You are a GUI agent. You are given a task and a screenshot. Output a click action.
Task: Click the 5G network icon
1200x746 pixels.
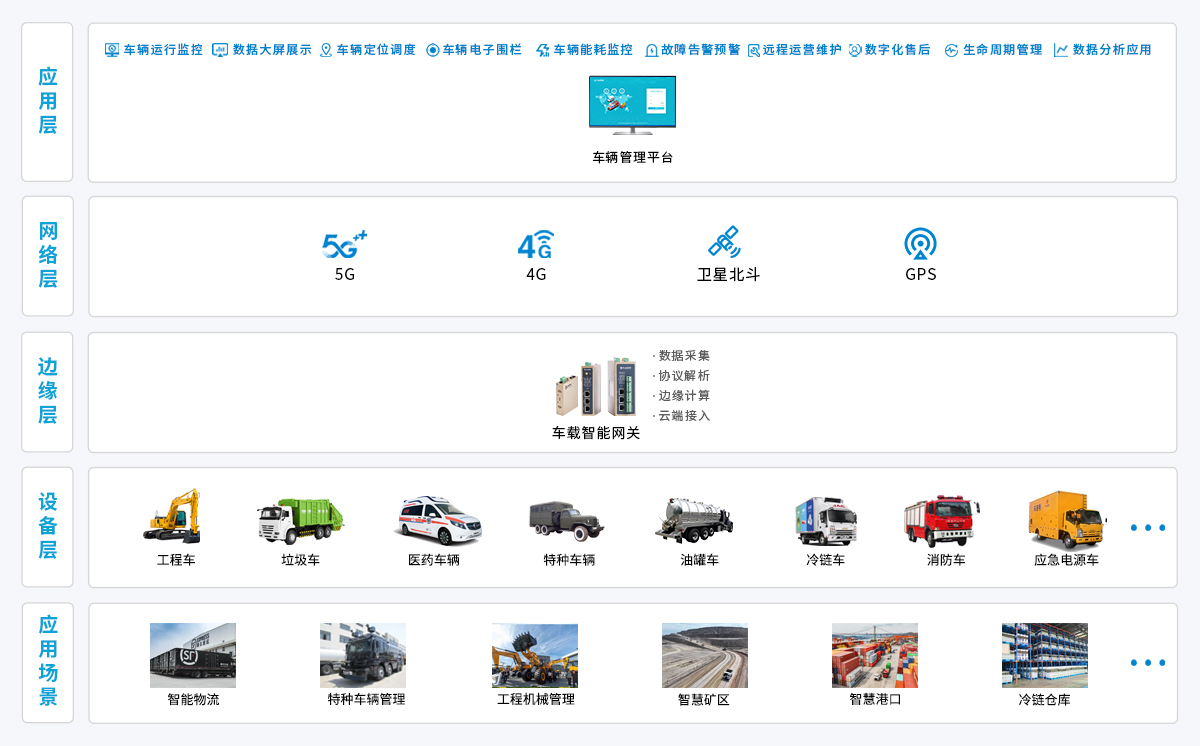(344, 244)
